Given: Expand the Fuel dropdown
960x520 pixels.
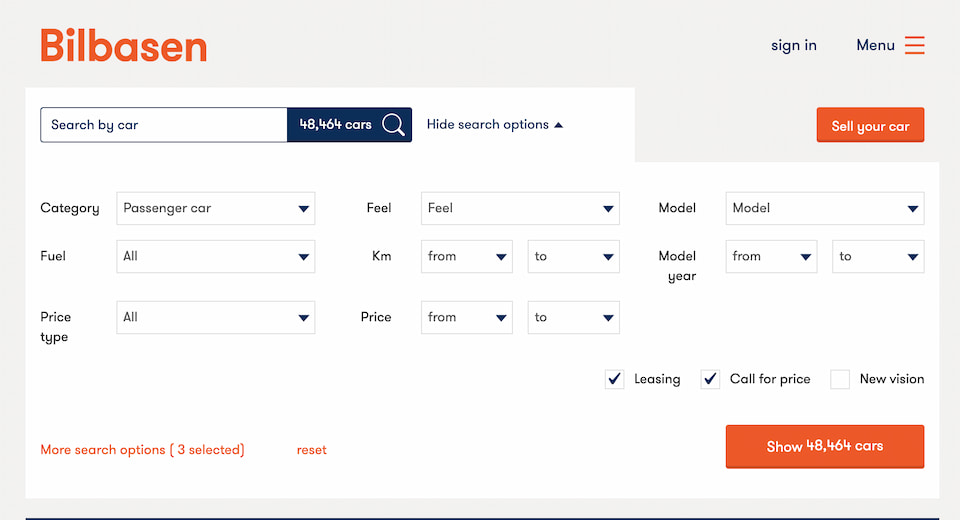Looking at the screenshot, I should click(215, 256).
